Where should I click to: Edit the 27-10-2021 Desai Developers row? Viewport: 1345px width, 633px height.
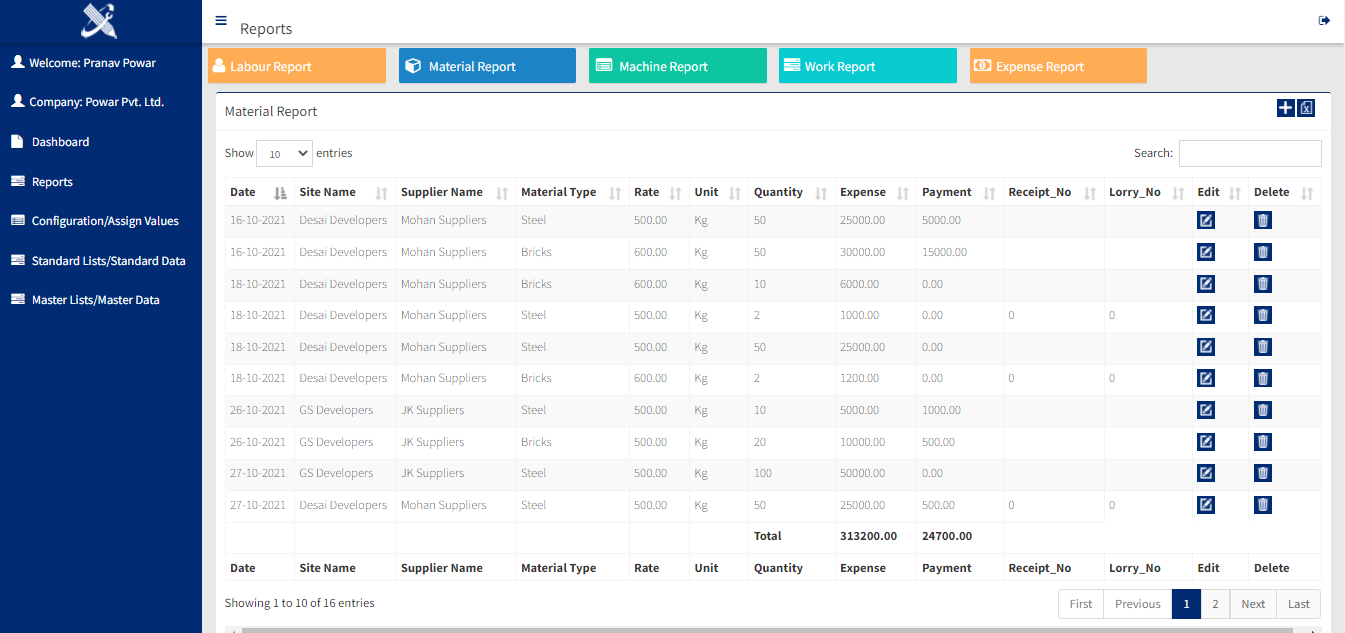pyautogui.click(x=1206, y=505)
